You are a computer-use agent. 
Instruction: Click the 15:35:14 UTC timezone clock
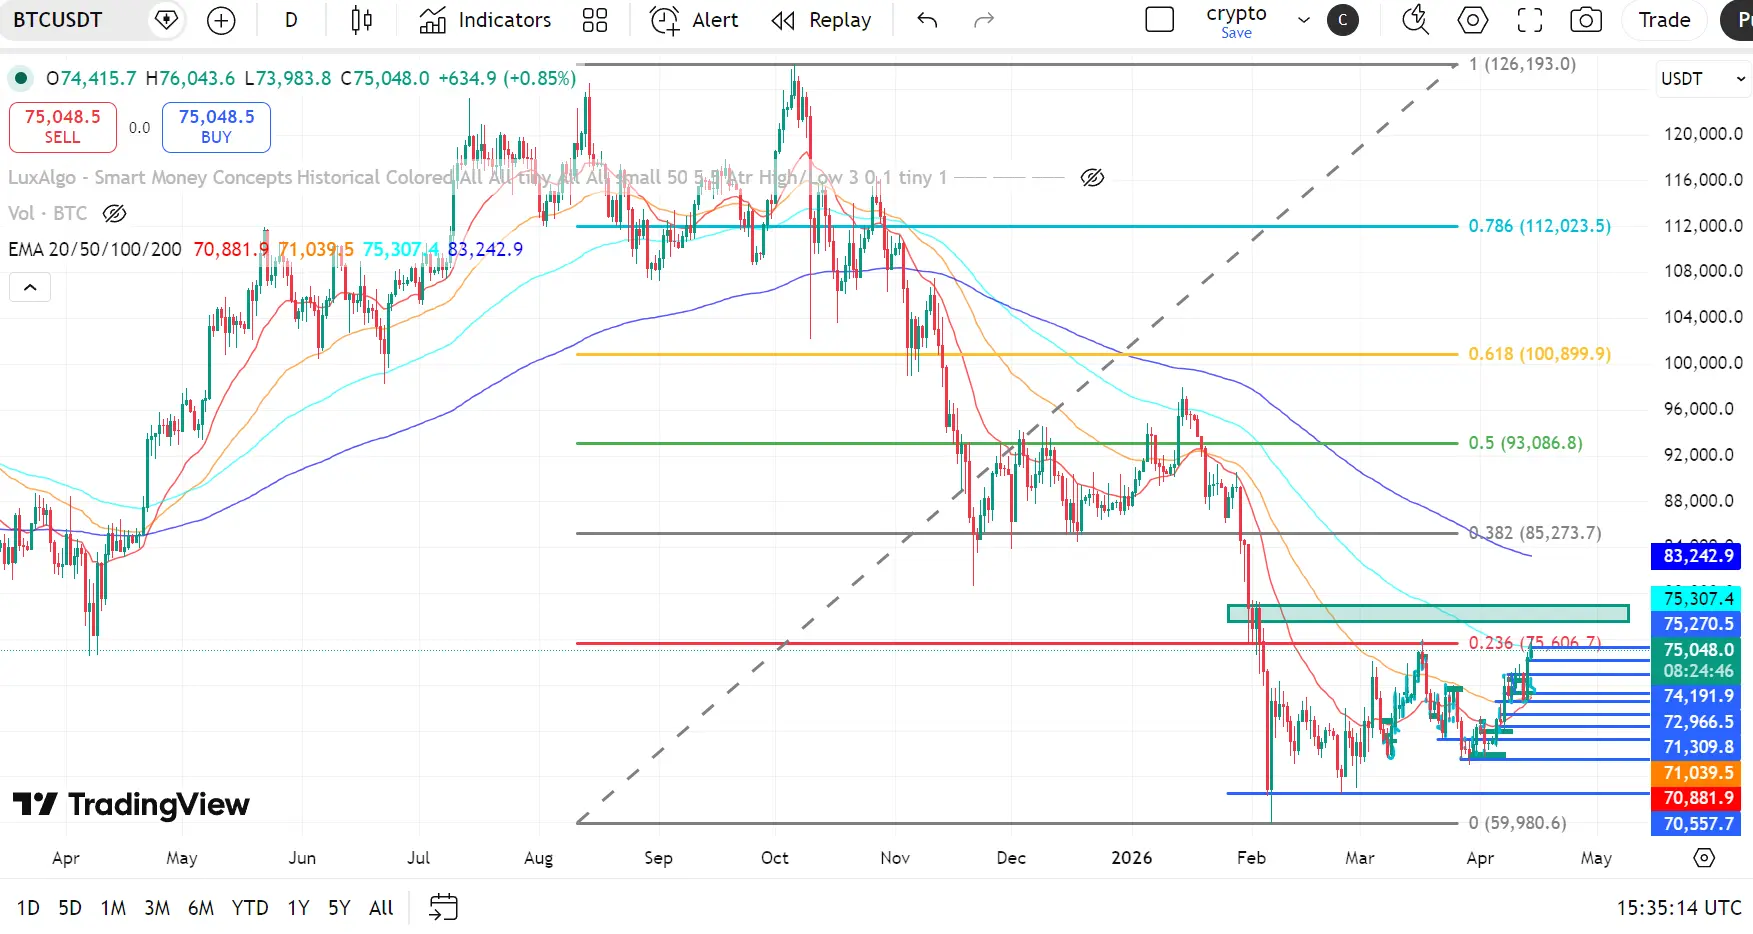pyautogui.click(x=1679, y=908)
